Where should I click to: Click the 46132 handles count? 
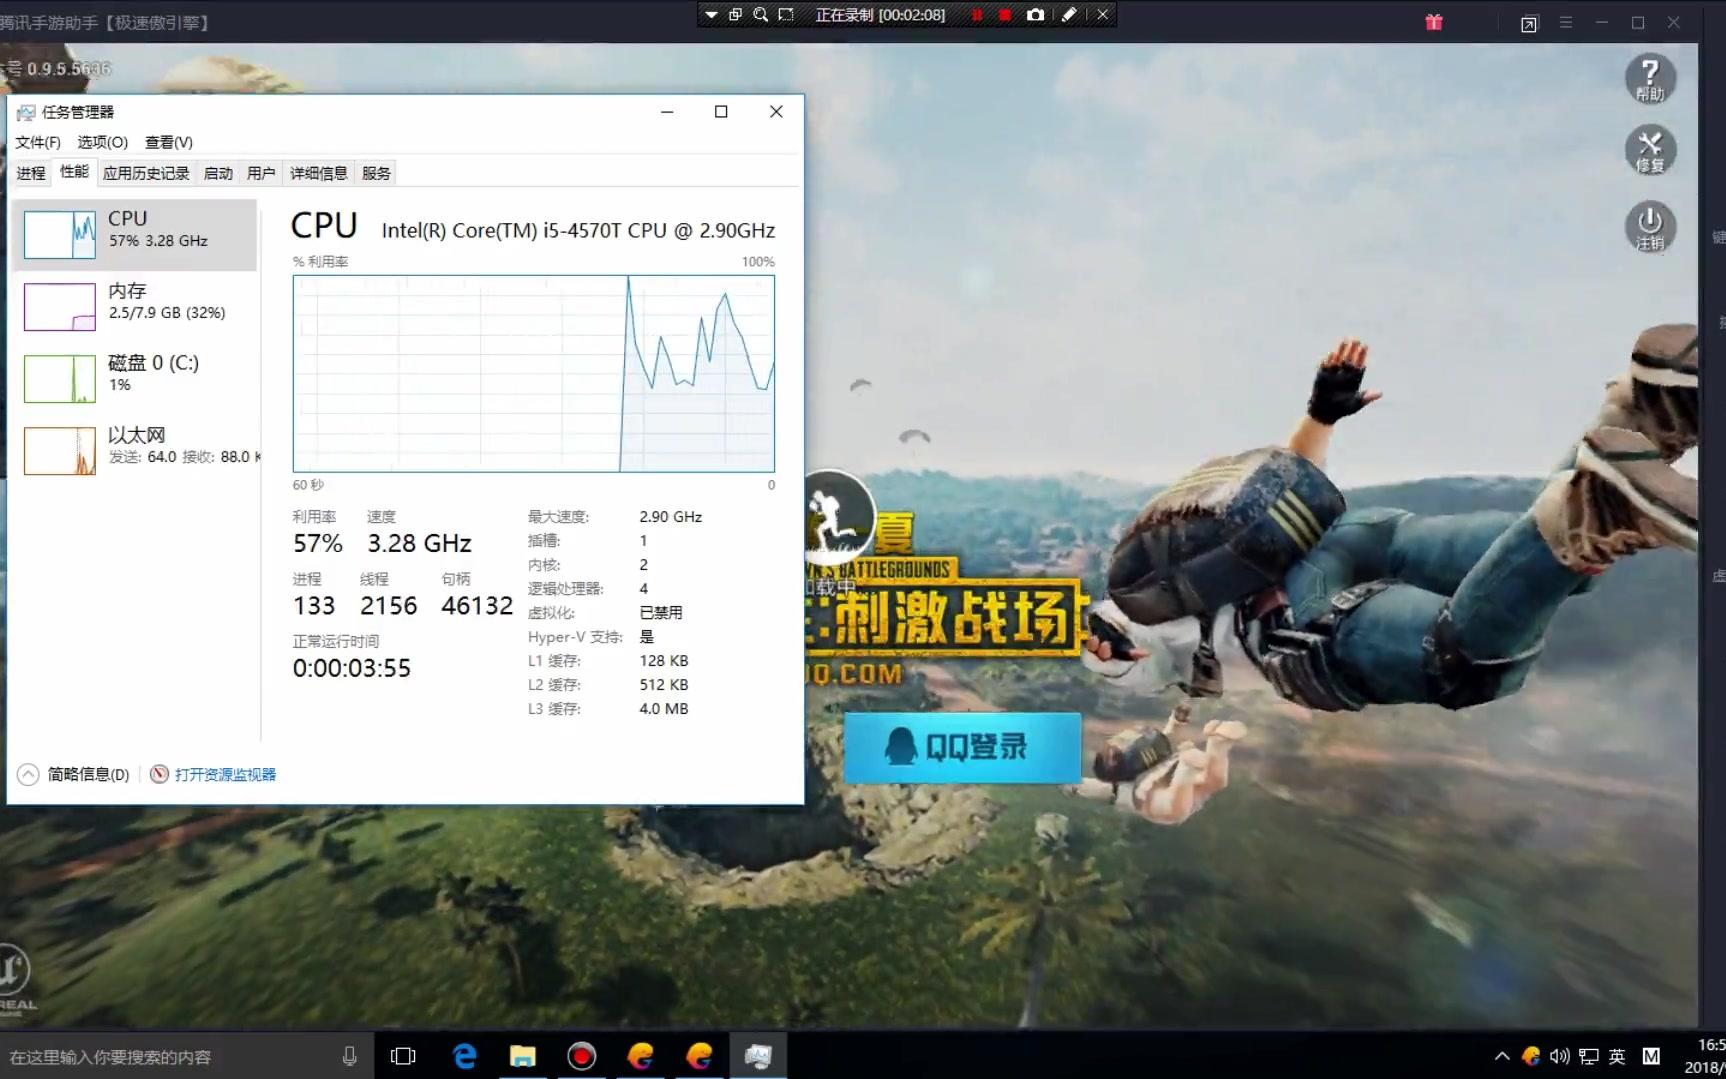click(477, 605)
